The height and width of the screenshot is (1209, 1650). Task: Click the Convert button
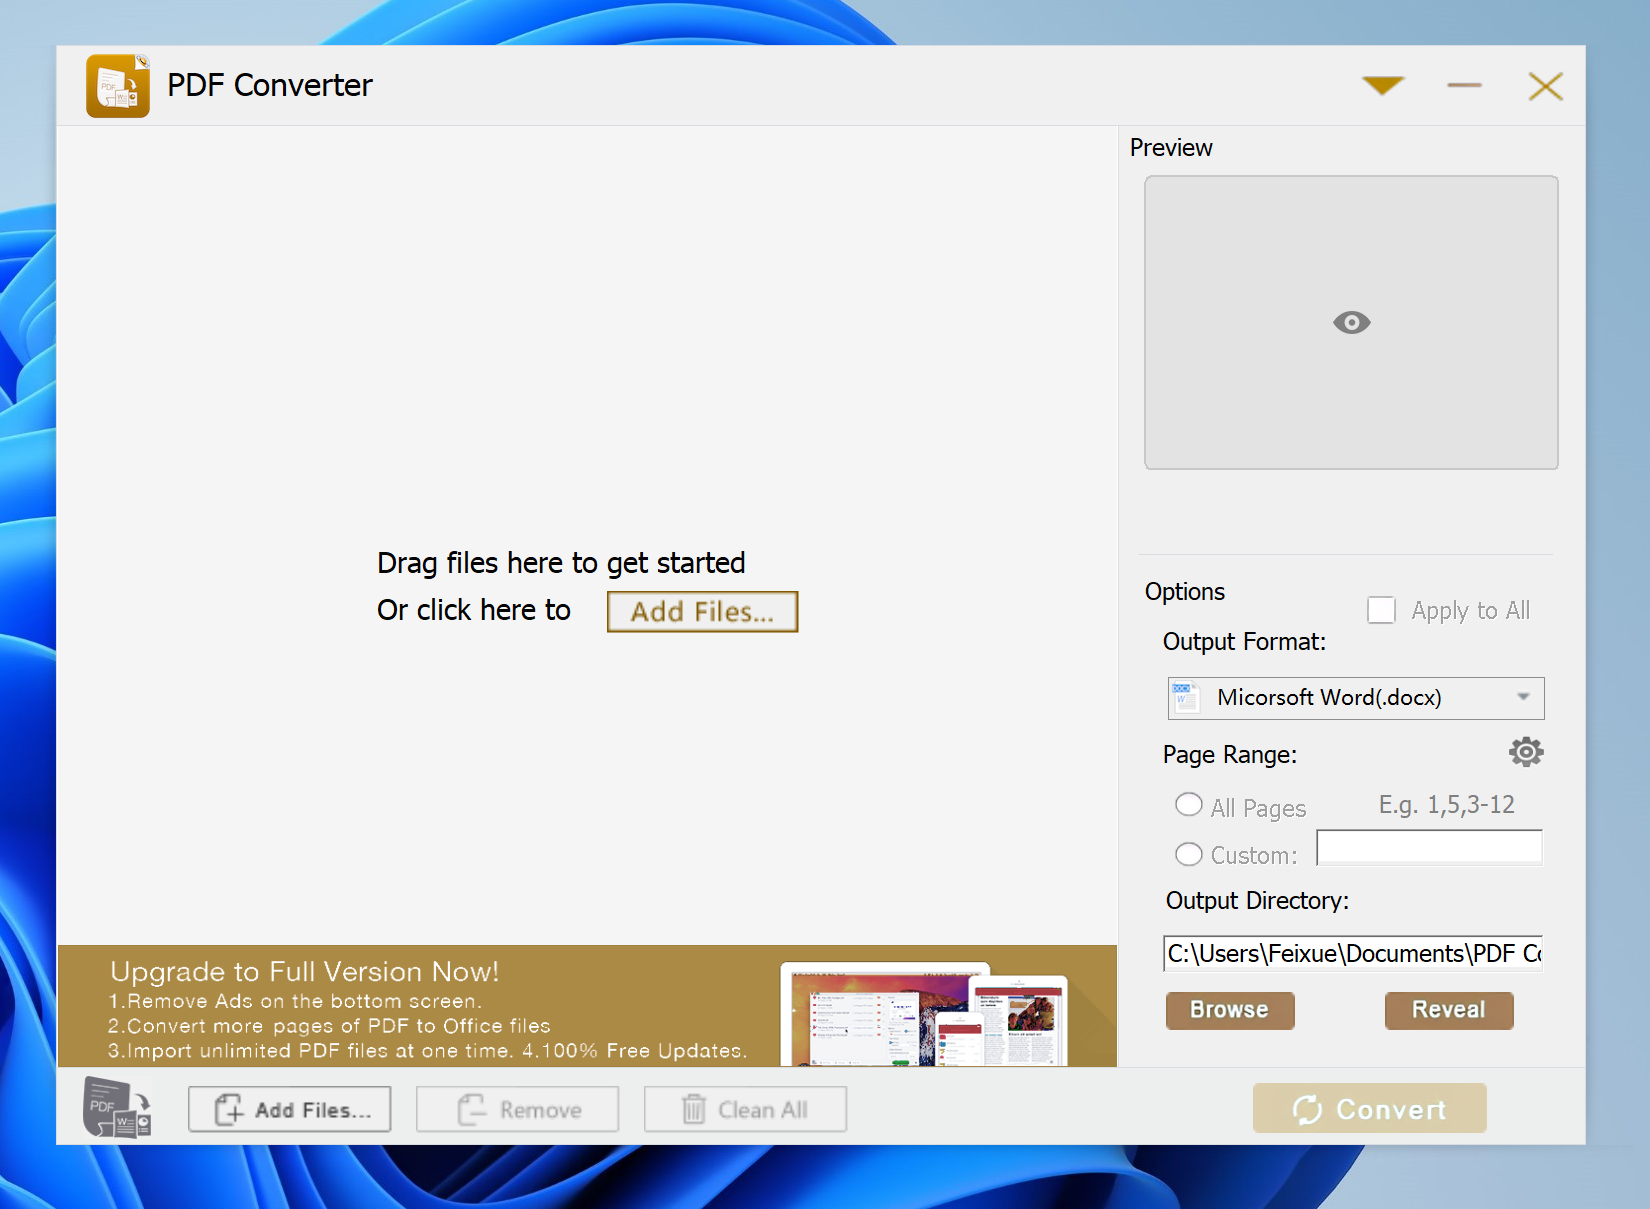pos(1369,1109)
